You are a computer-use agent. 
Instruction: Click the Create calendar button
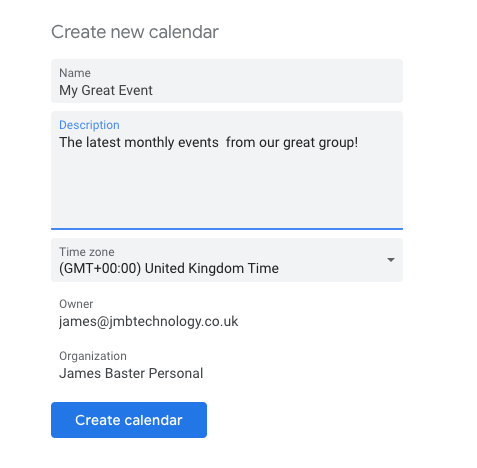129,420
